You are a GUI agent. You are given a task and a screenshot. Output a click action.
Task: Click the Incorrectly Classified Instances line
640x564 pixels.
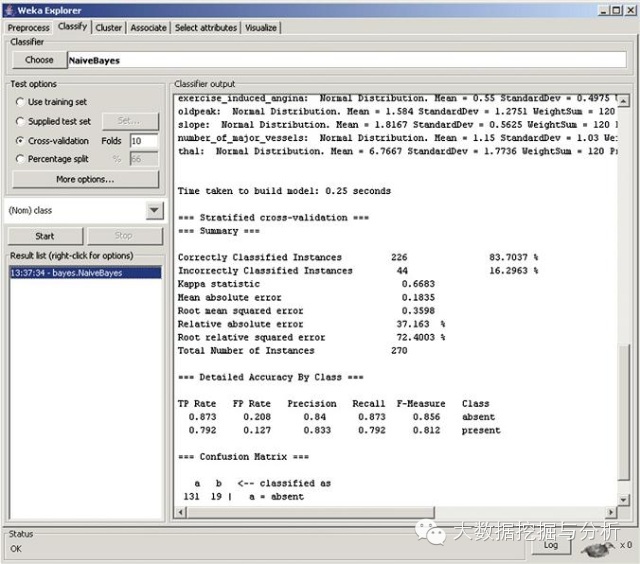point(358,271)
